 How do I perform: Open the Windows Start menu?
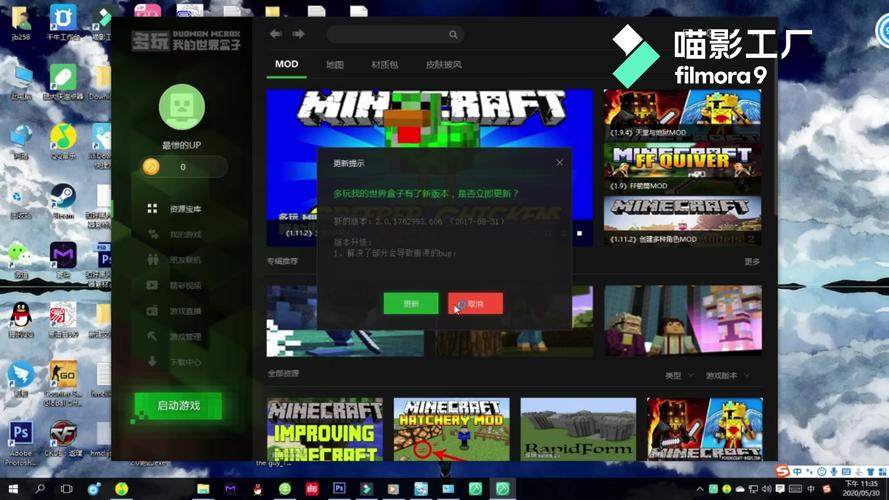(x=12, y=489)
